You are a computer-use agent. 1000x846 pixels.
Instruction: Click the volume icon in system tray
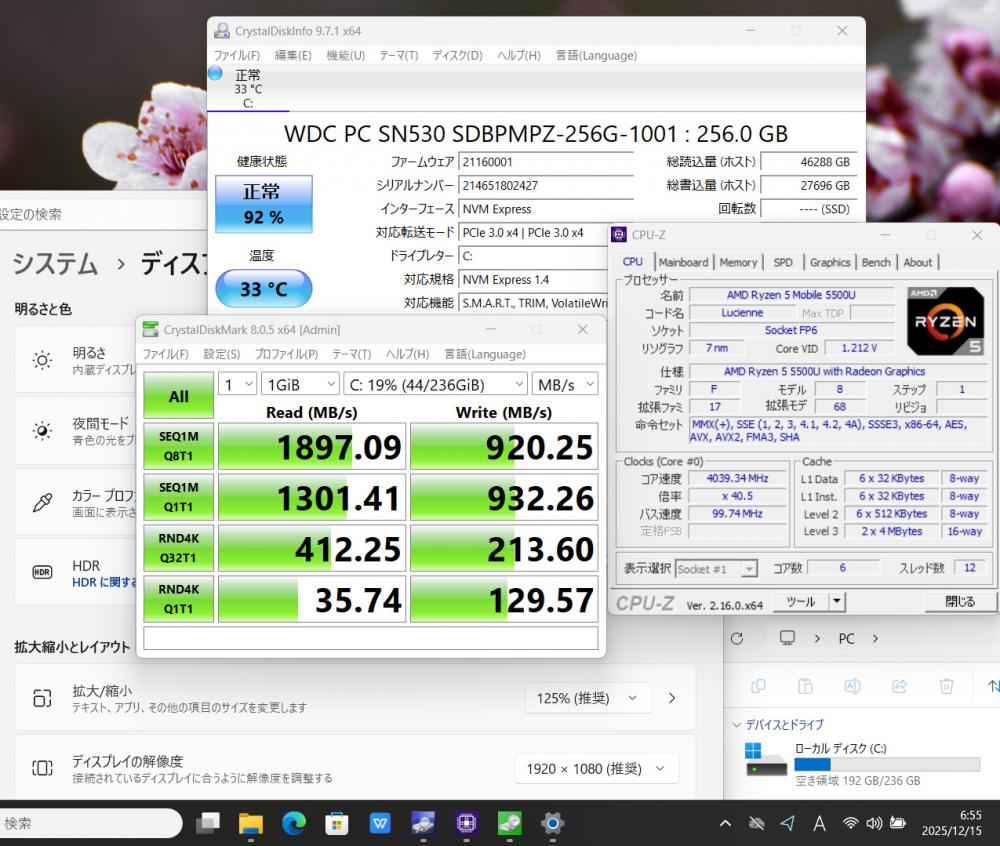(874, 823)
